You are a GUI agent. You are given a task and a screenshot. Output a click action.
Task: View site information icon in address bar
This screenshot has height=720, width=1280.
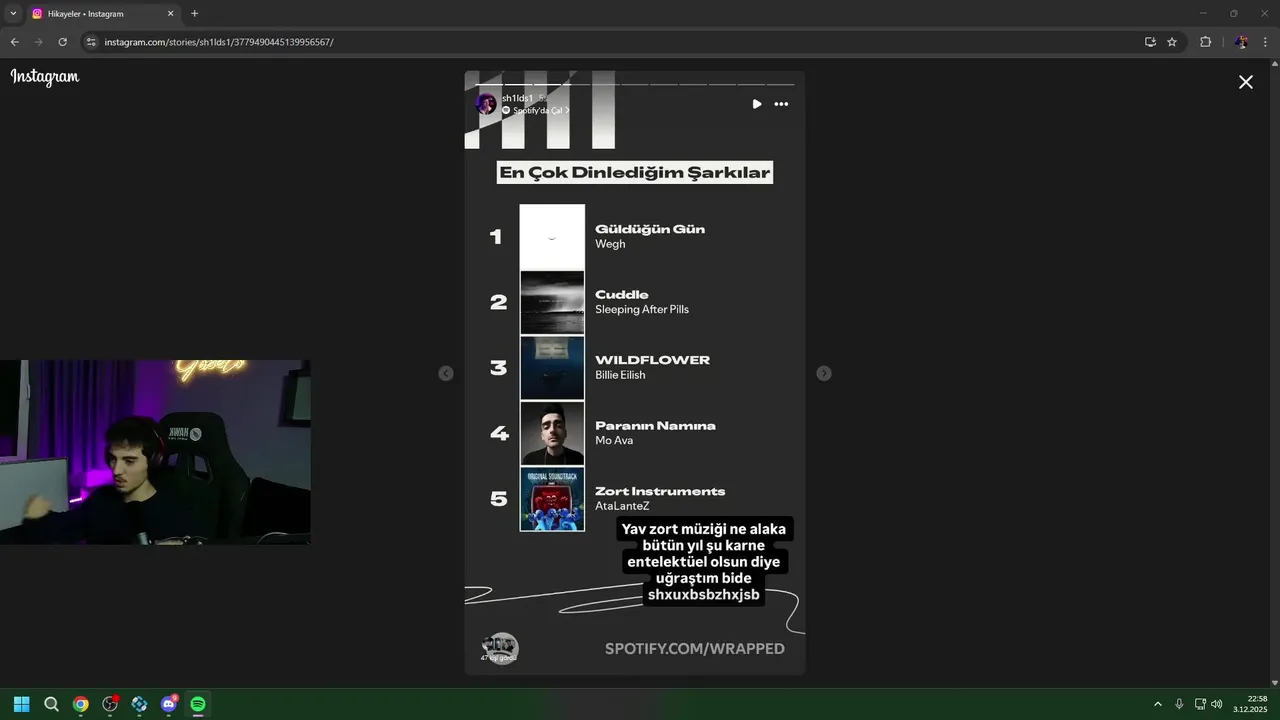[x=91, y=42]
